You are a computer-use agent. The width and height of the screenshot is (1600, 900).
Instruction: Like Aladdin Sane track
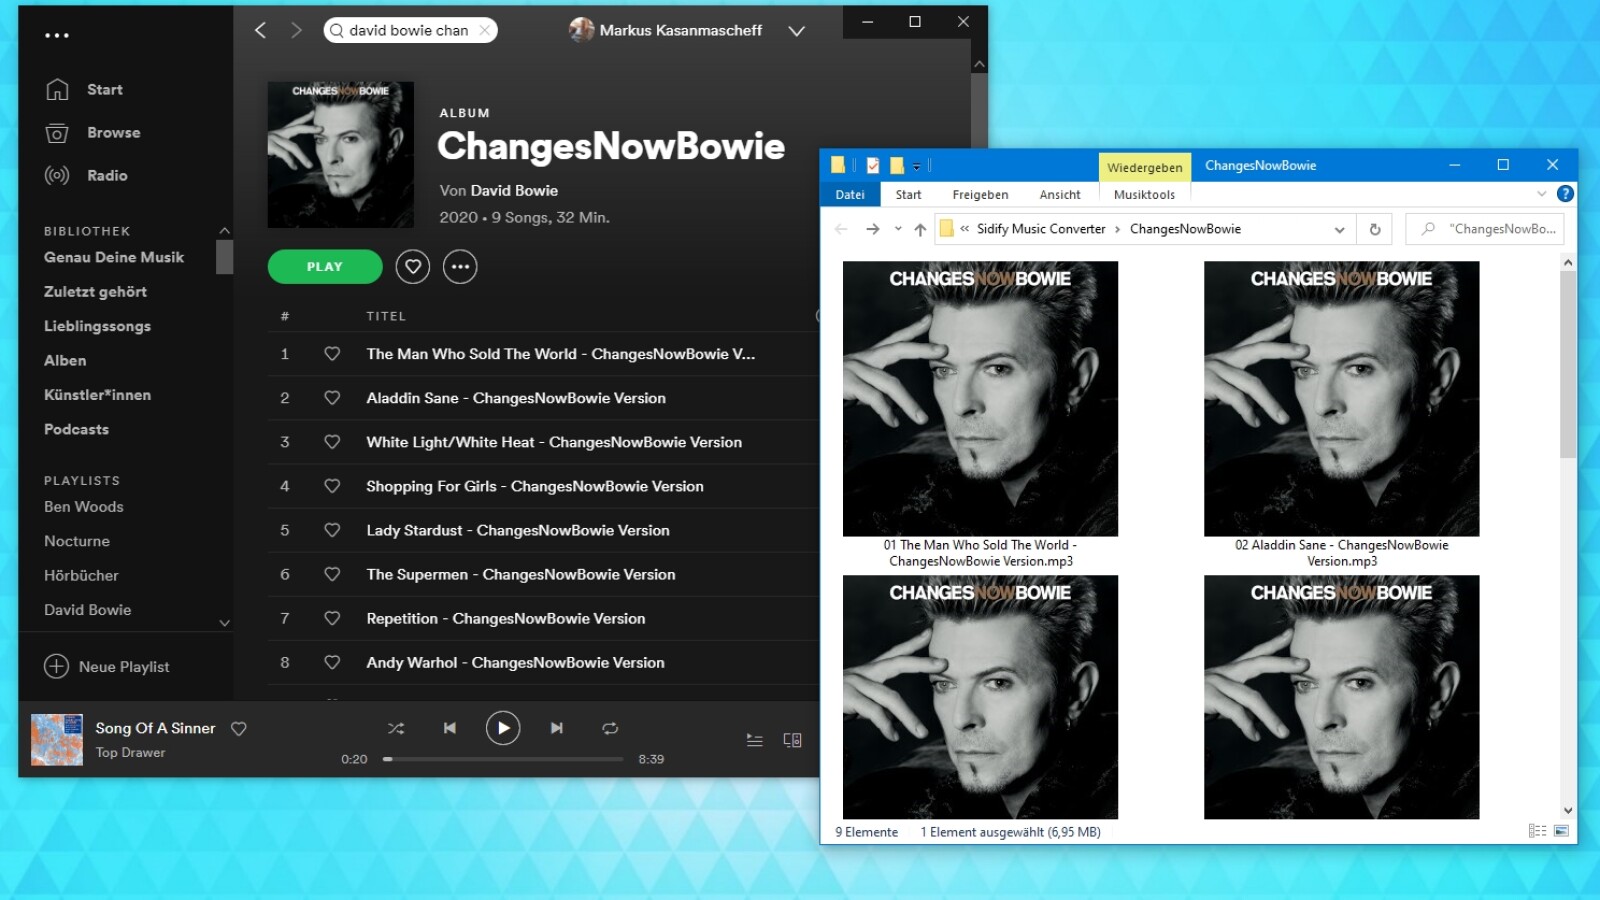(x=332, y=398)
